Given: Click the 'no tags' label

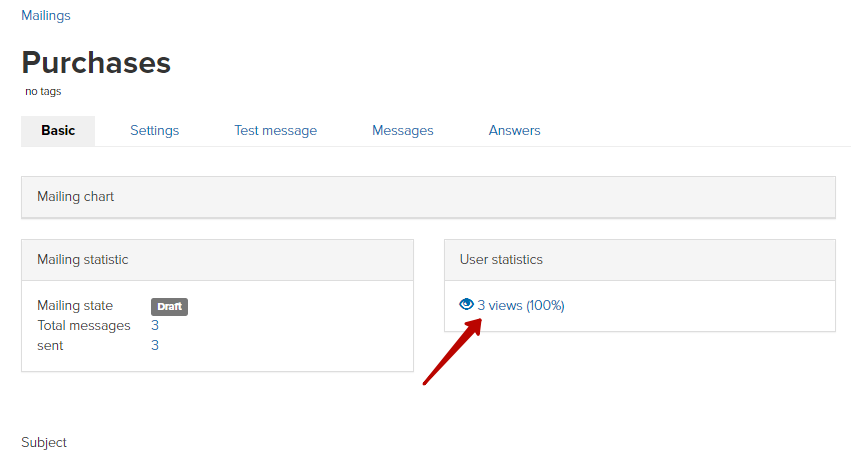Looking at the screenshot, I should (43, 92).
